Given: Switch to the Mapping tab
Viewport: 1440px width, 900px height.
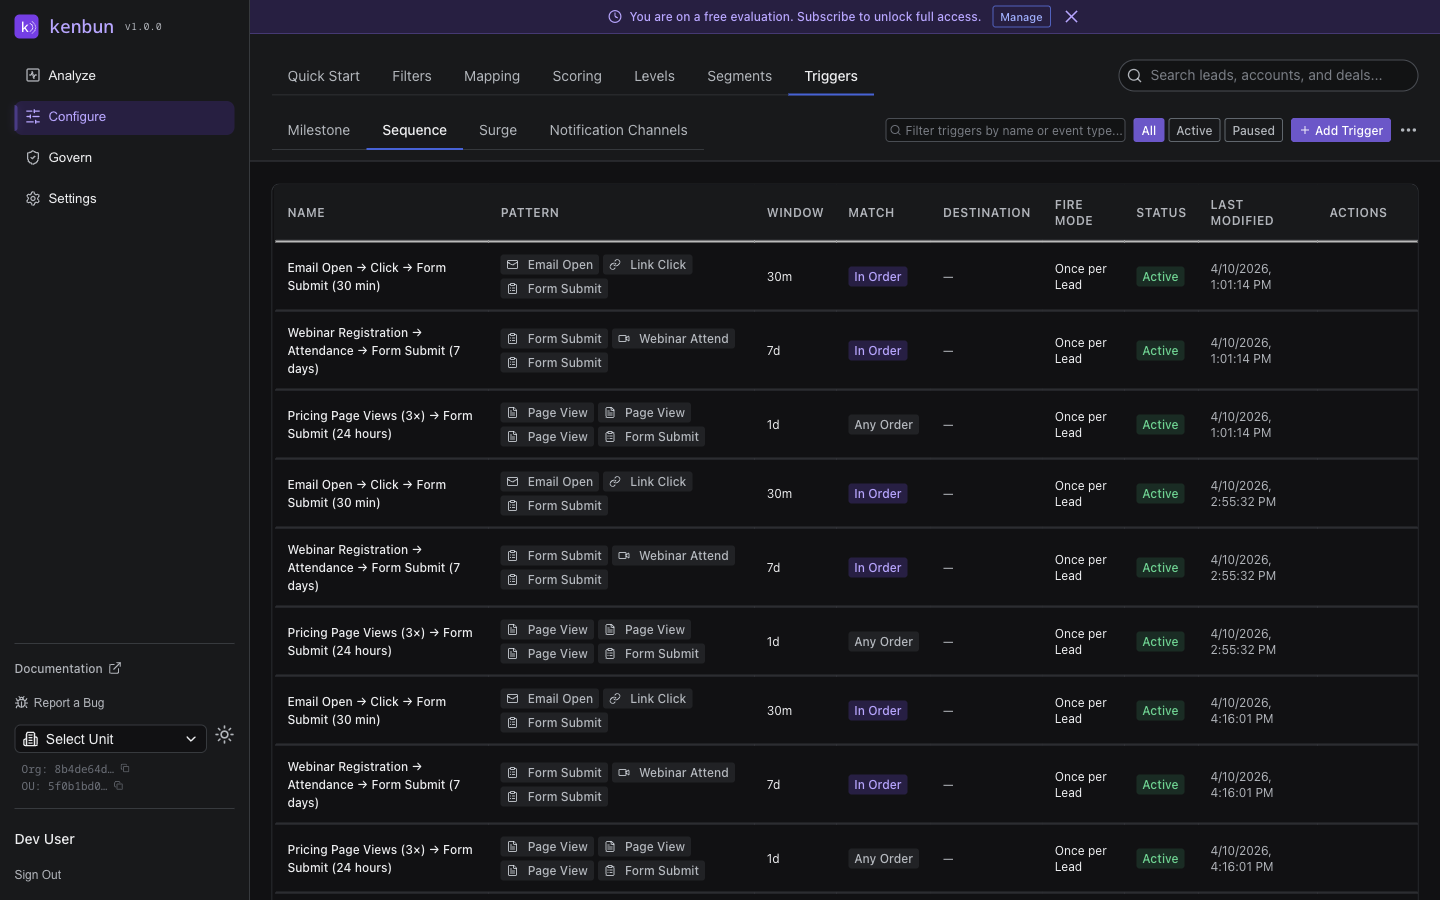Looking at the screenshot, I should coord(492,76).
